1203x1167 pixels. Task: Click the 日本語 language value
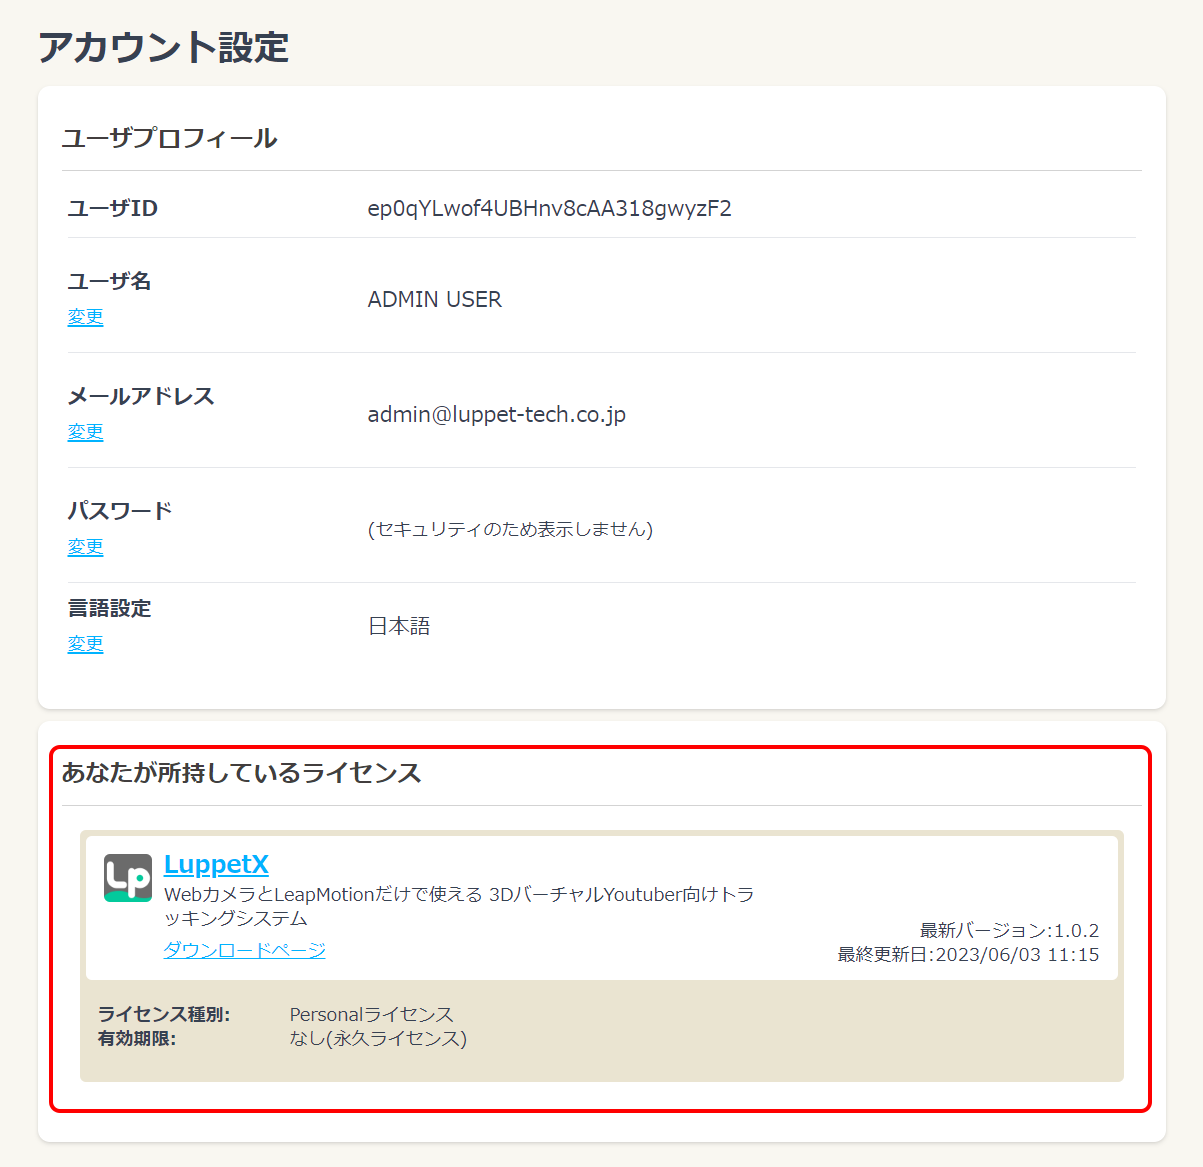click(399, 627)
